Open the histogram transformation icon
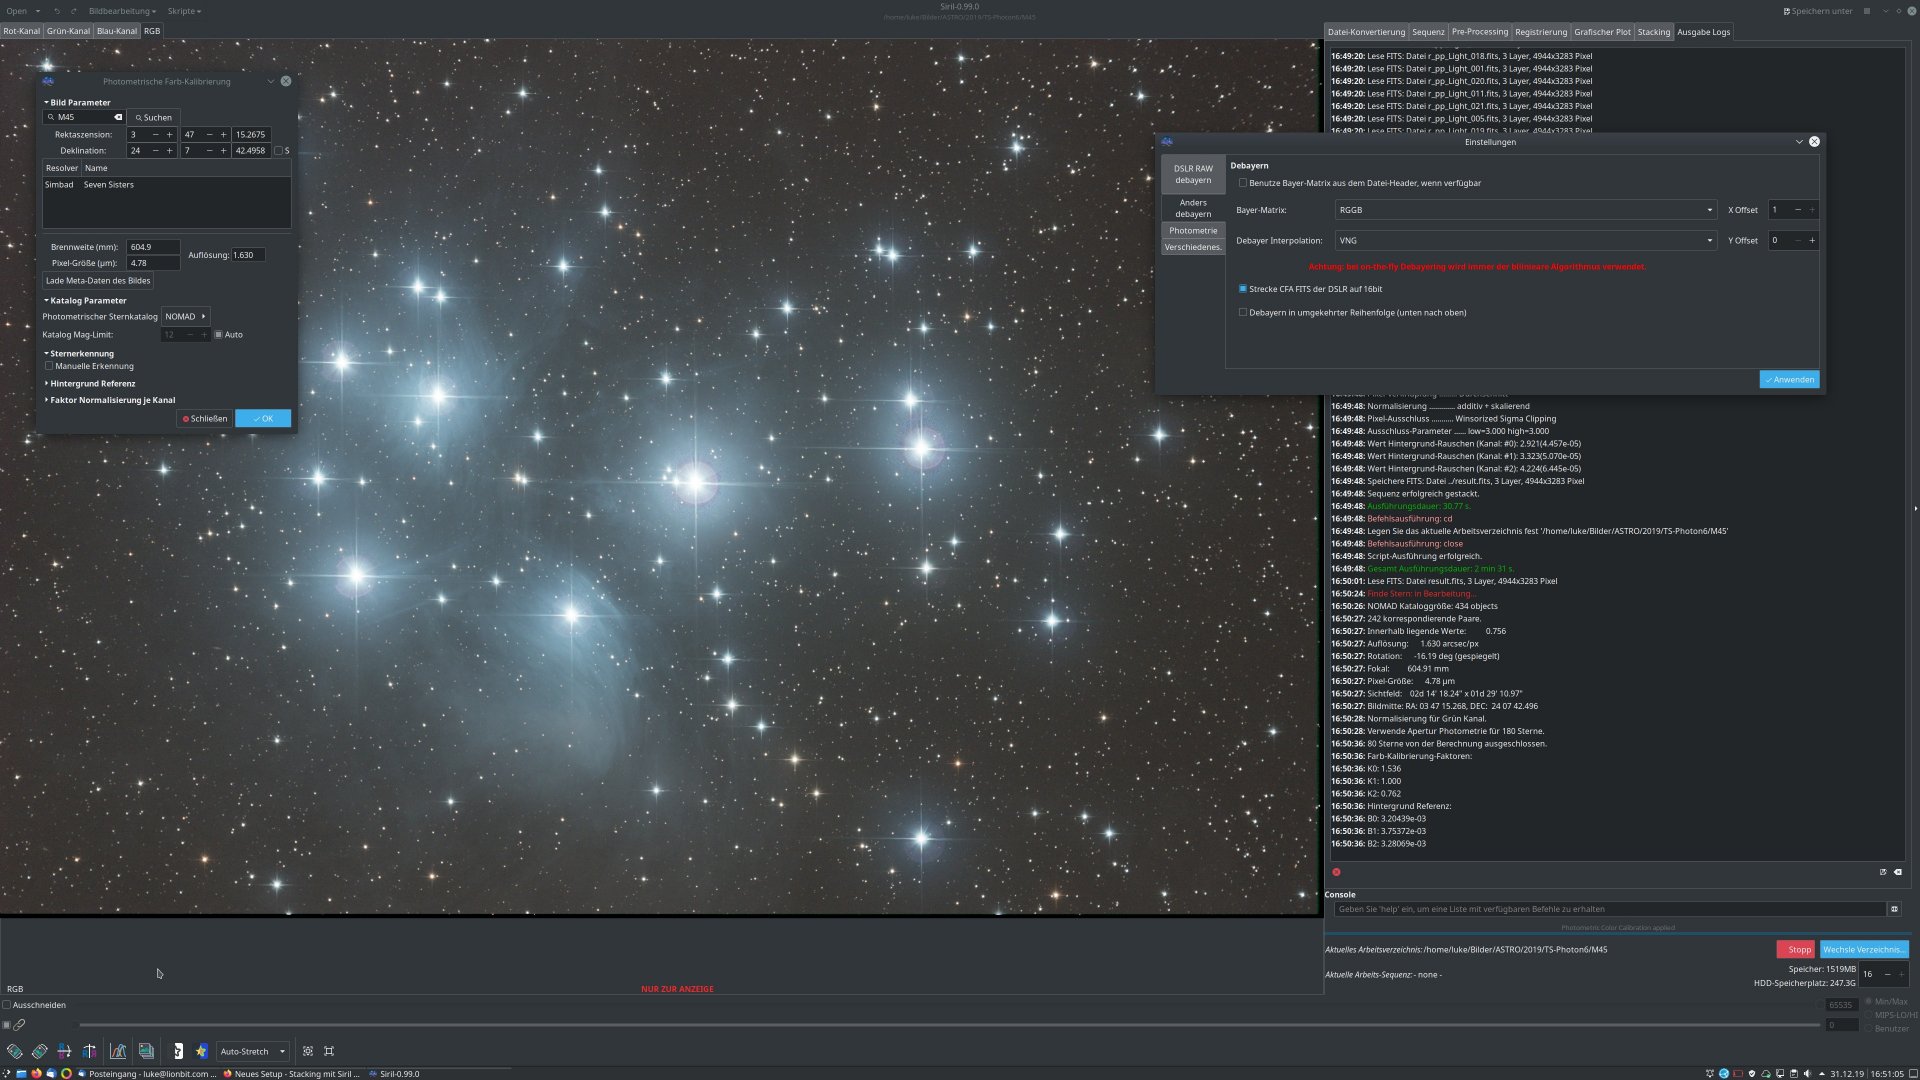Image resolution: width=1920 pixels, height=1080 pixels. 118,1051
